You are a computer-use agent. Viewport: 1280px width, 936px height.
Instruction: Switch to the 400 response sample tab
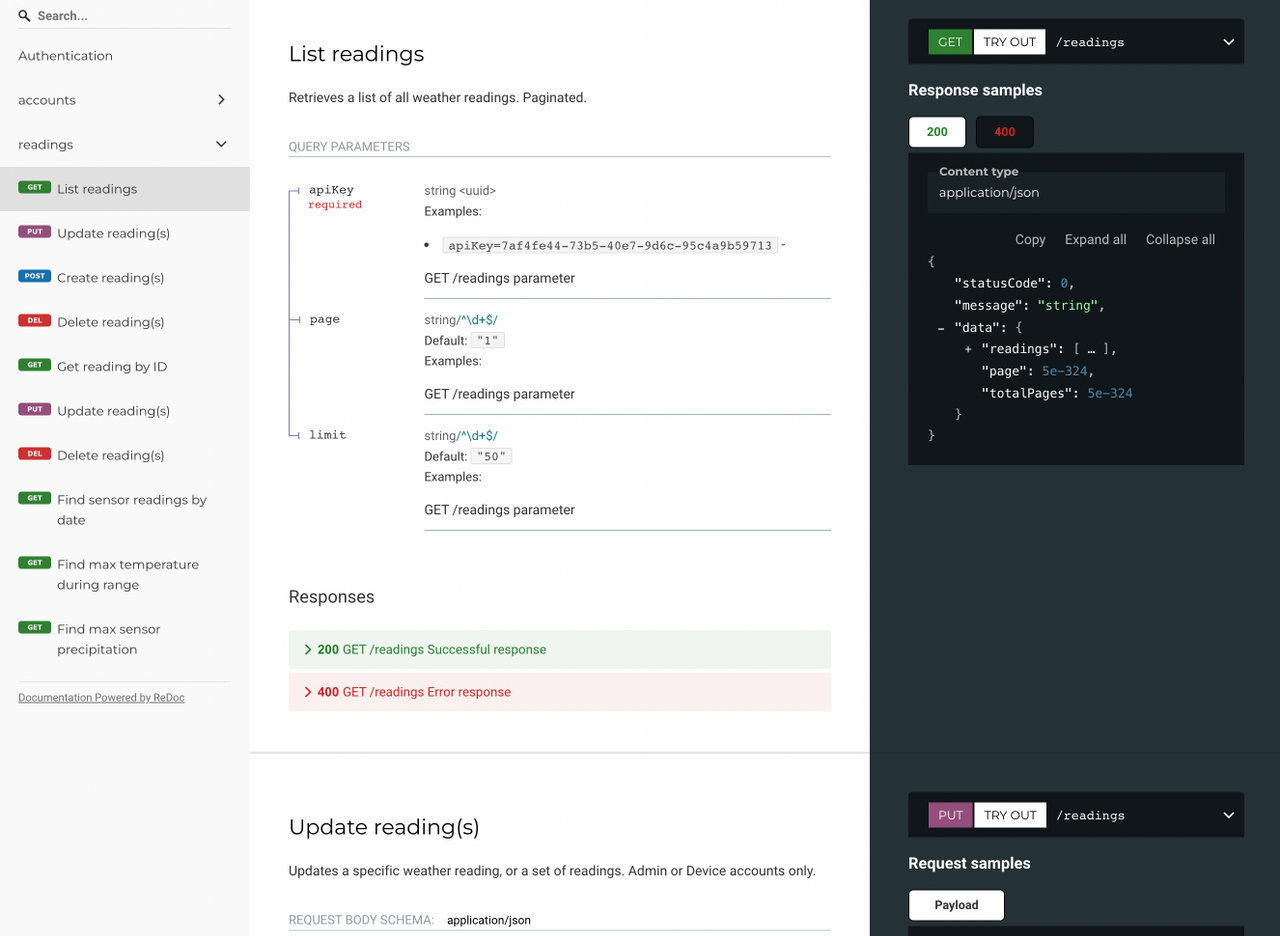1004,132
